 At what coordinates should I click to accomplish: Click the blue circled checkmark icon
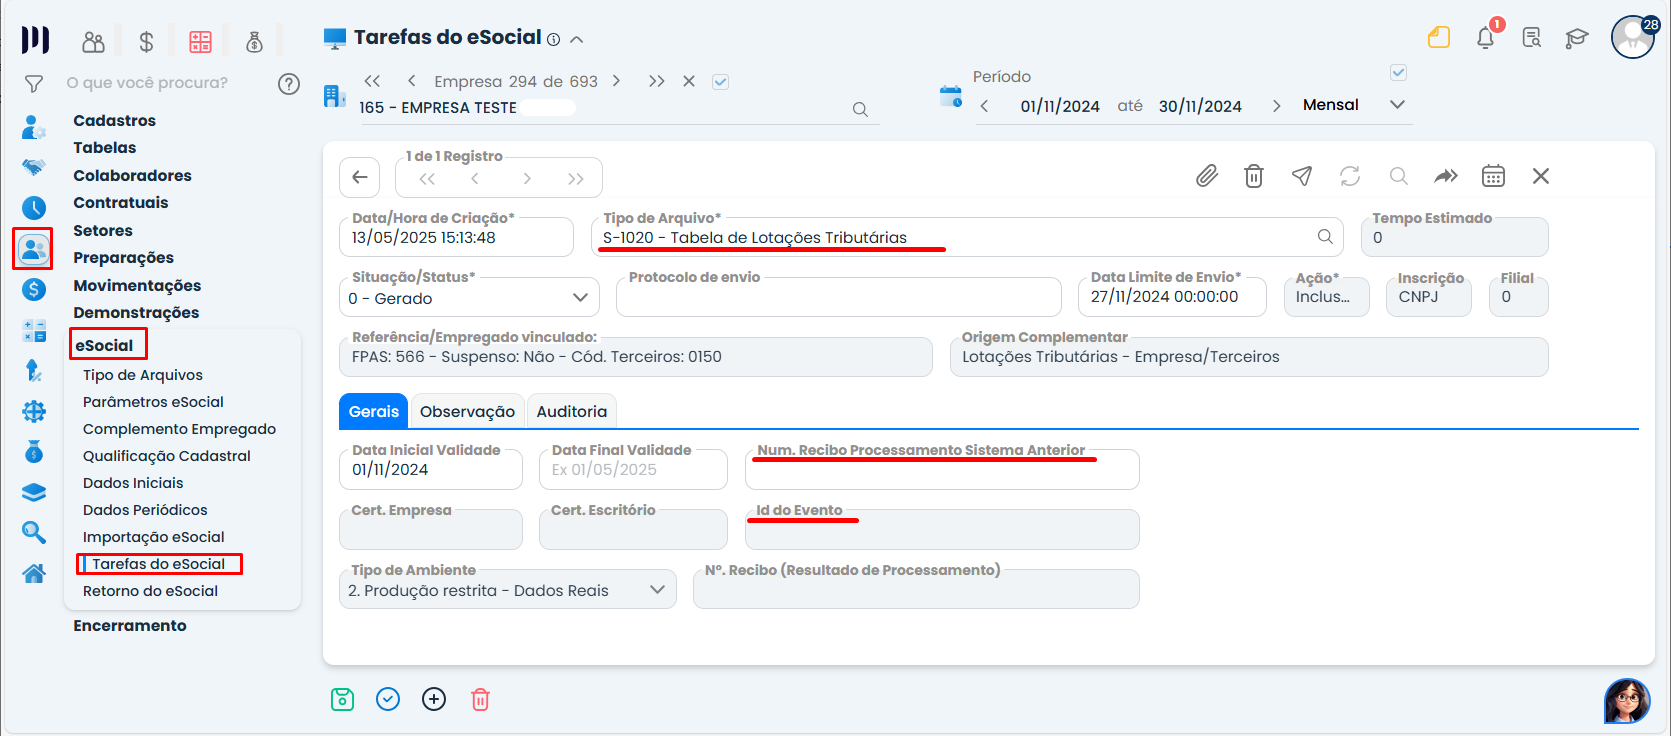click(x=388, y=699)
